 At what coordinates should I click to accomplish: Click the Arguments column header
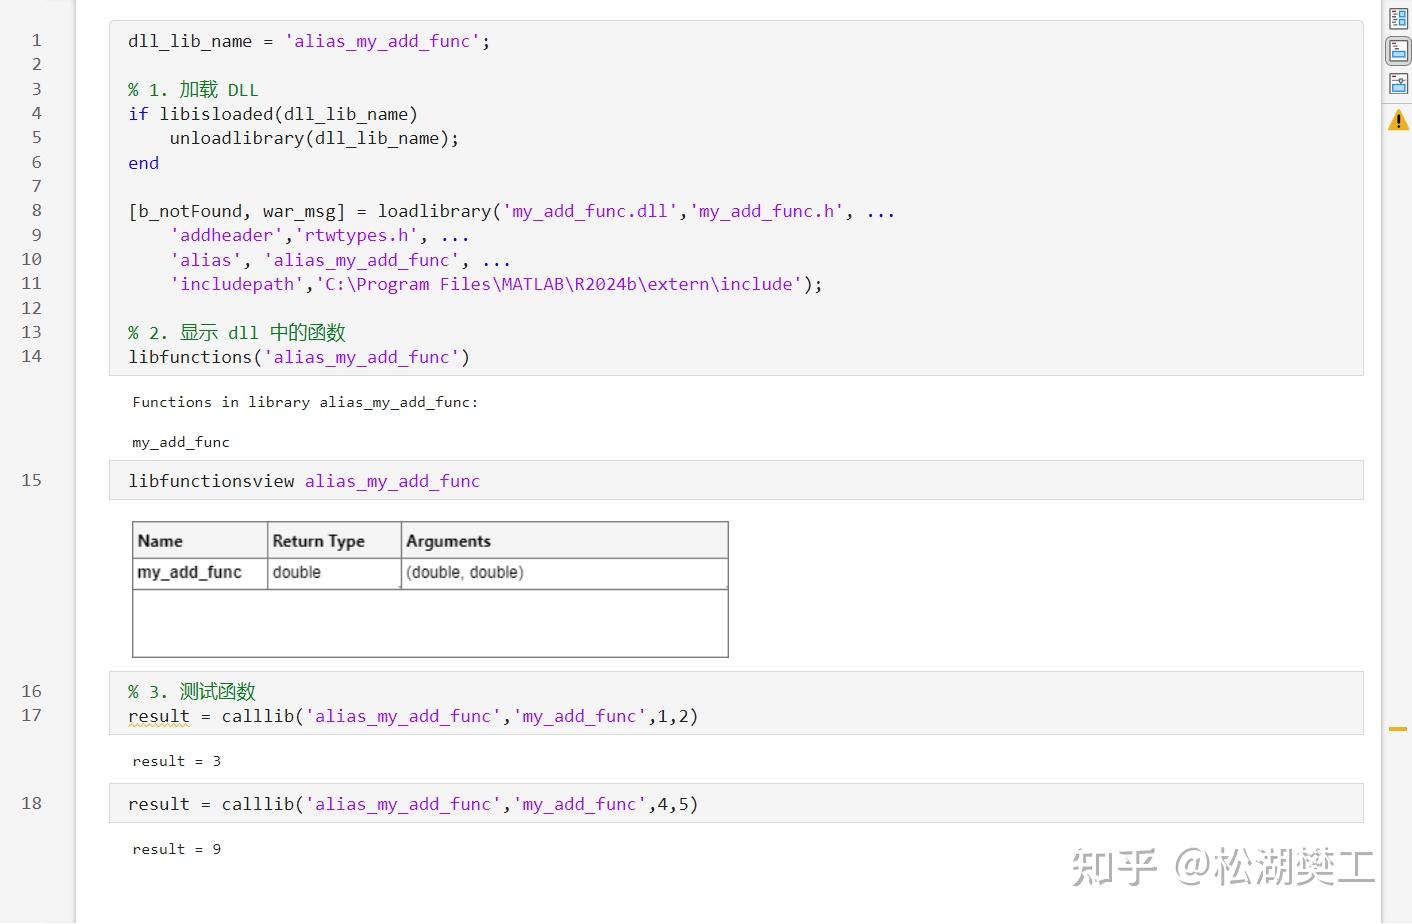tap(448, 540)
